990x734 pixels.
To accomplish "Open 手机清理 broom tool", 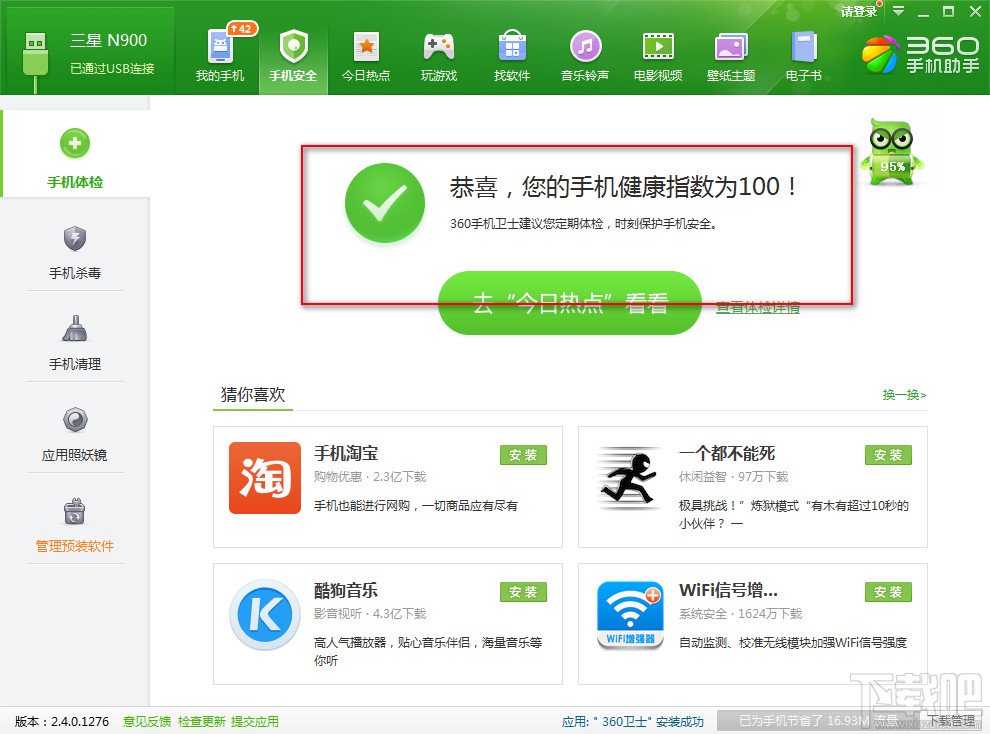I will pyautogui.click(x=75, y=343).
